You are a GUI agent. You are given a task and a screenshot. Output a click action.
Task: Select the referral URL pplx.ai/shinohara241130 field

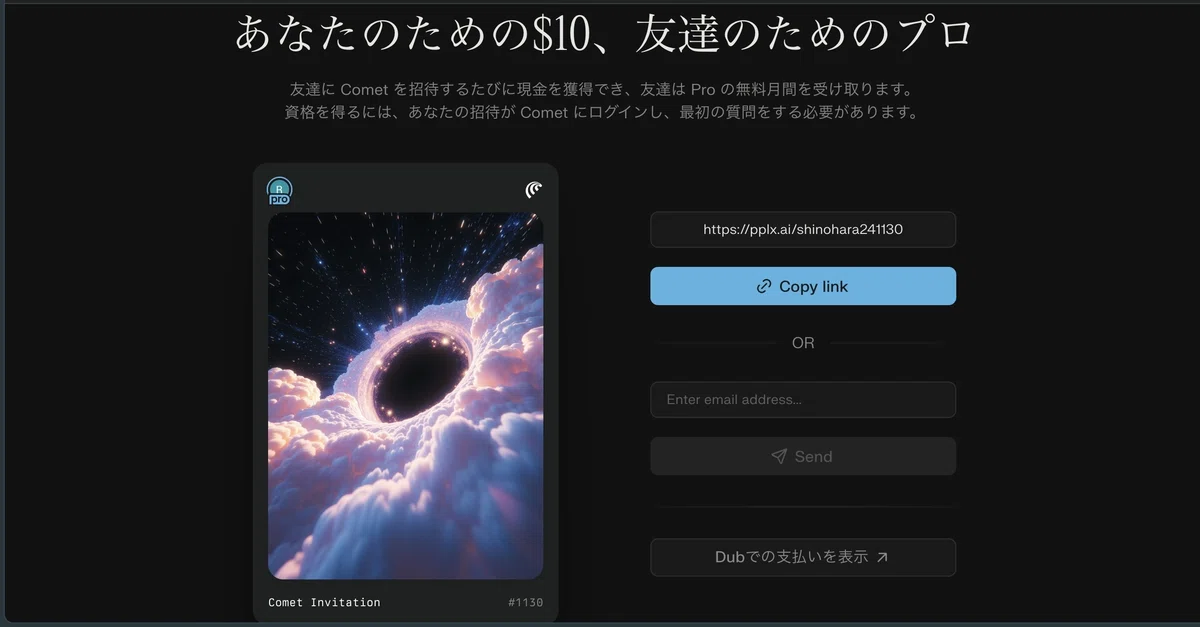tap(803, 229)
